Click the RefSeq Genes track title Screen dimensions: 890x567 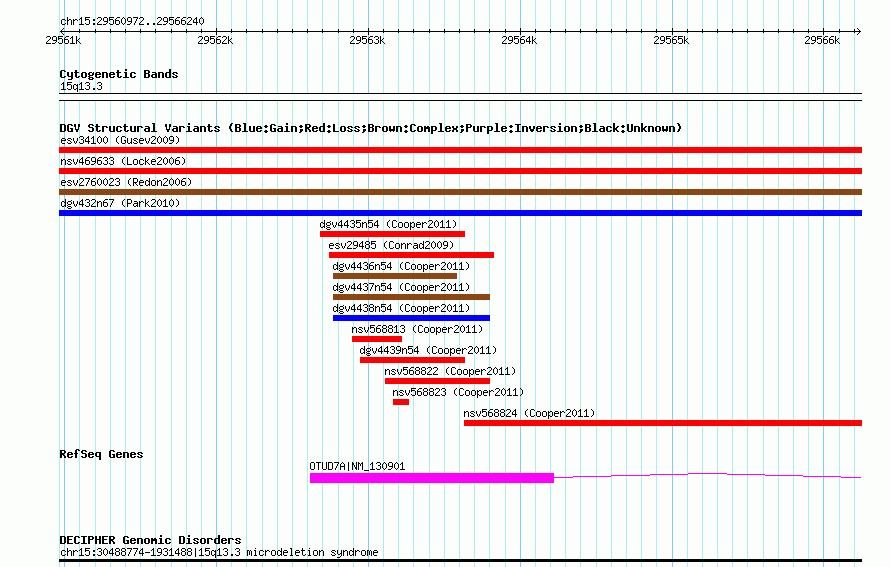click(x=101, y=454)
